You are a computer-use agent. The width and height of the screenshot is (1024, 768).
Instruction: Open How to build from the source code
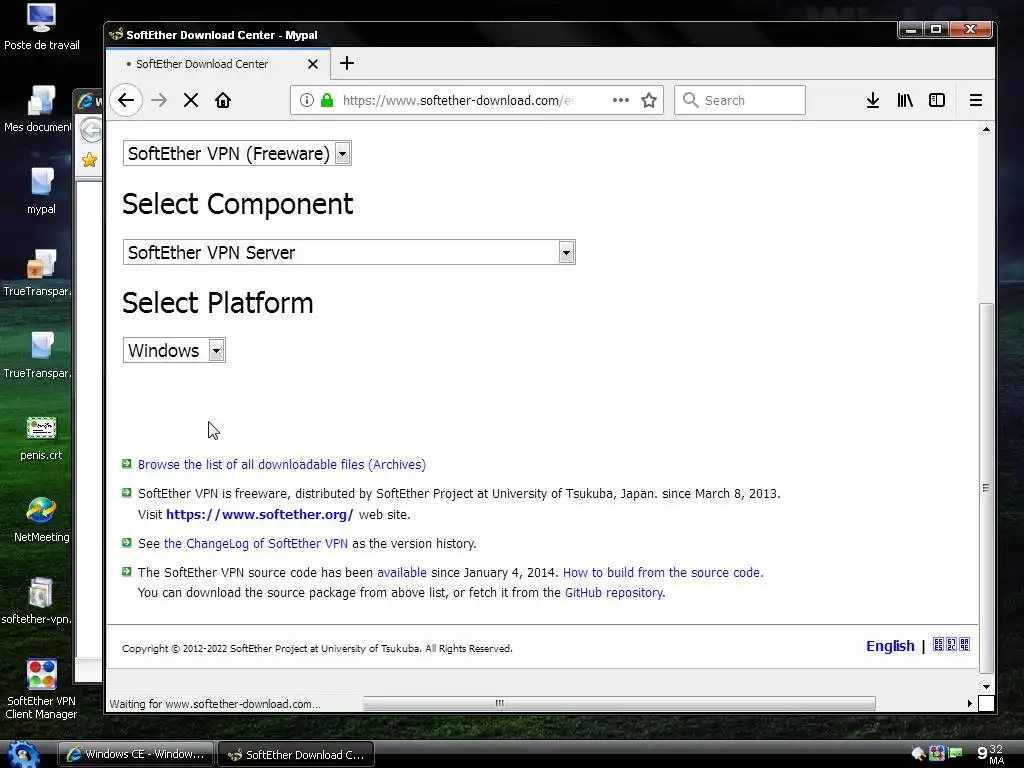point(663,572)
